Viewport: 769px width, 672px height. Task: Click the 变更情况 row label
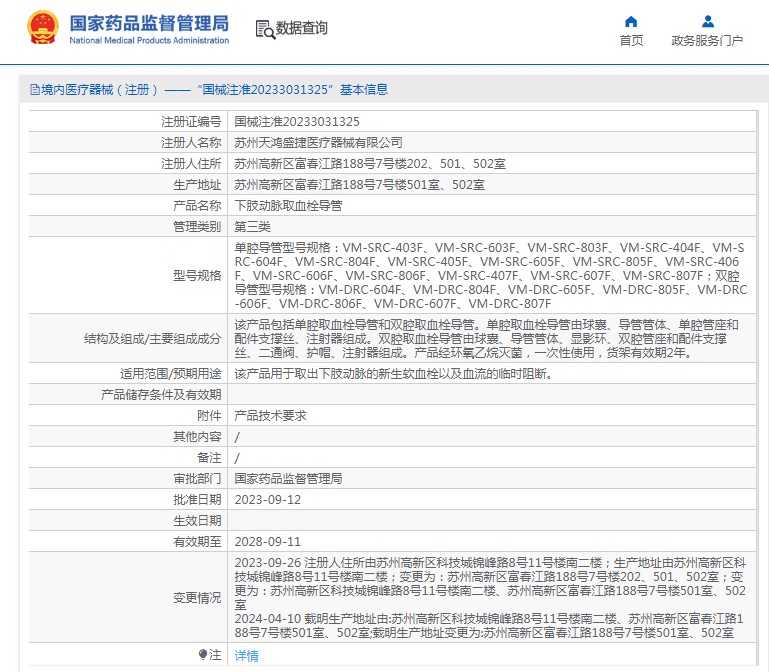(x=197, y=597)
